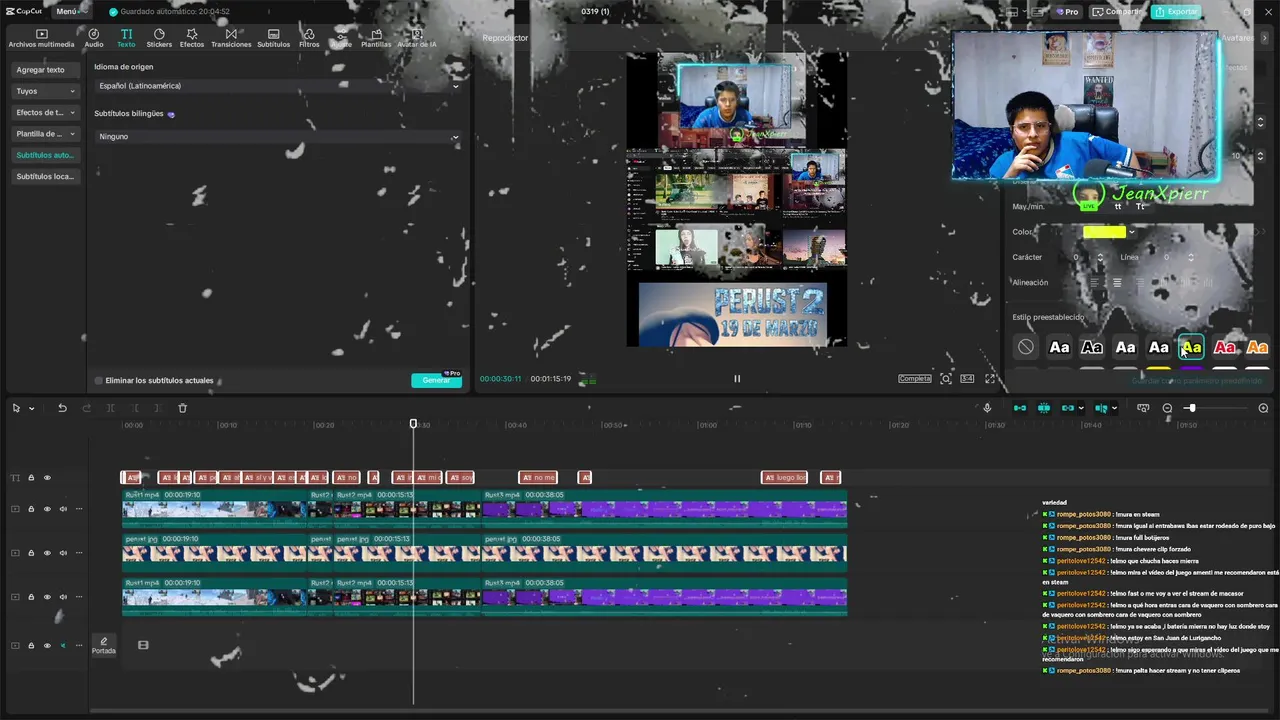Open the Español (Latinoamérica) language dropdown

tap(277, 86)
